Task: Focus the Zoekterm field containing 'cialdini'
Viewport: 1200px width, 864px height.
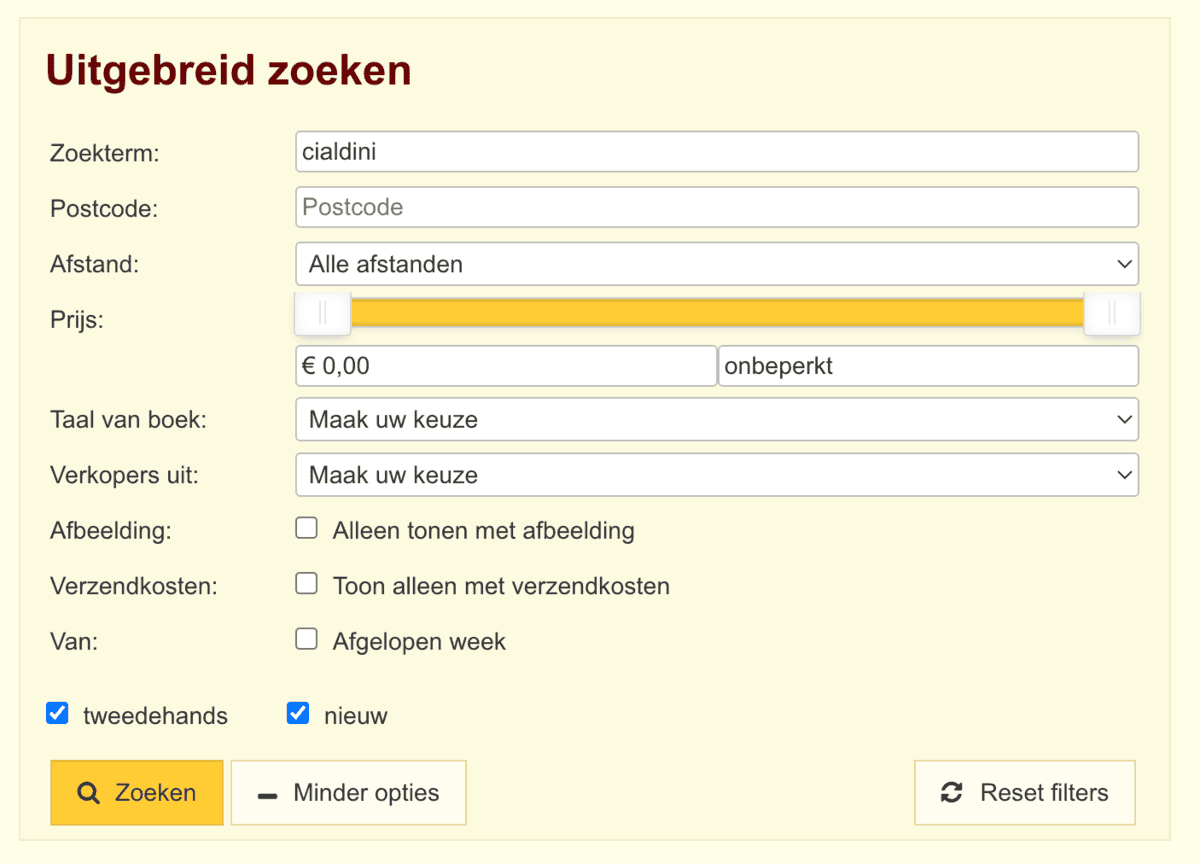Action: [x=717, y=152]
